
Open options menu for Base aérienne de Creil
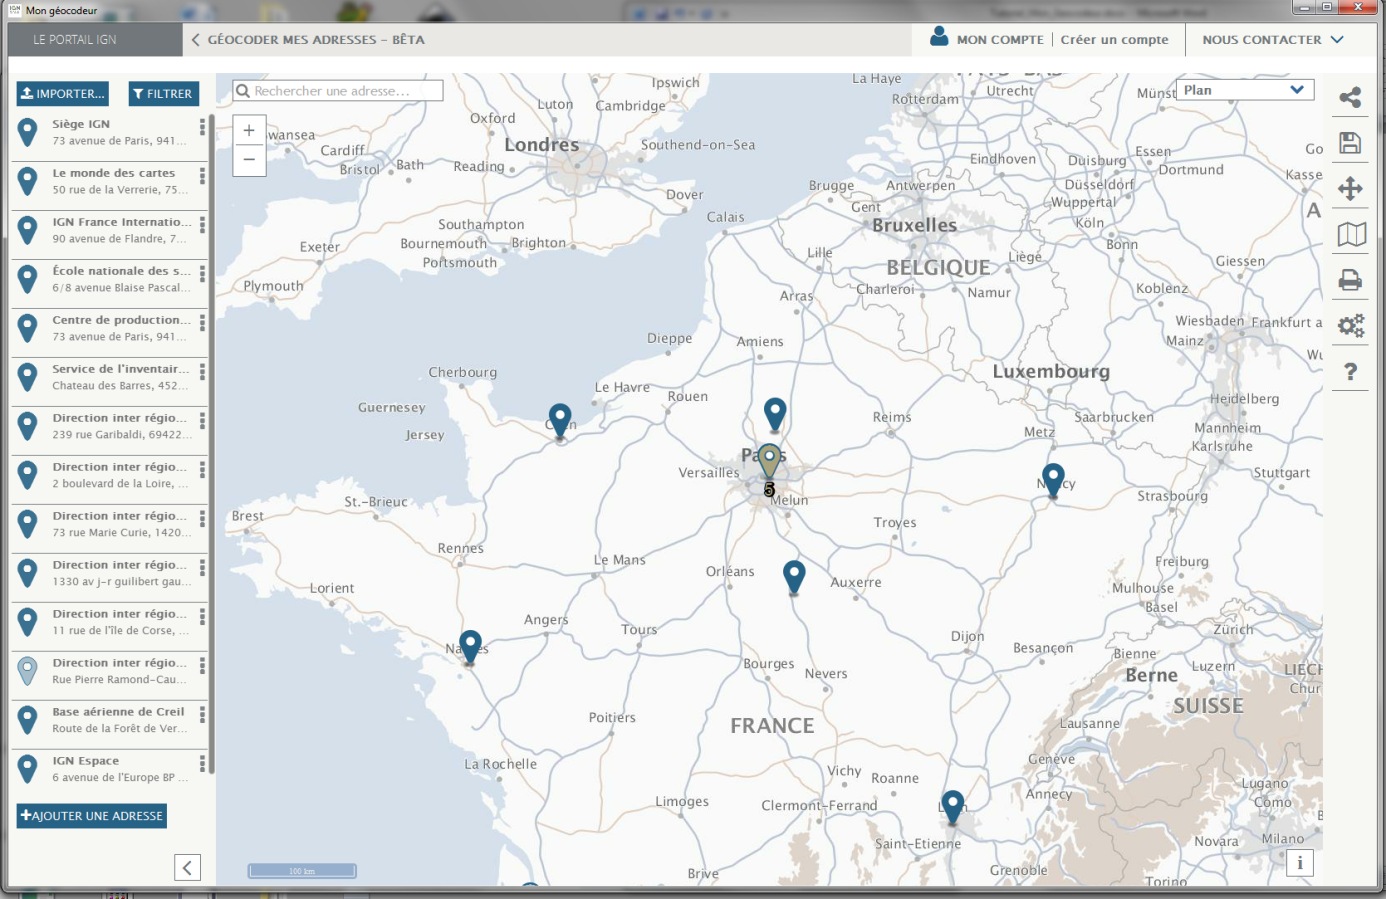(x=202, y=715)
